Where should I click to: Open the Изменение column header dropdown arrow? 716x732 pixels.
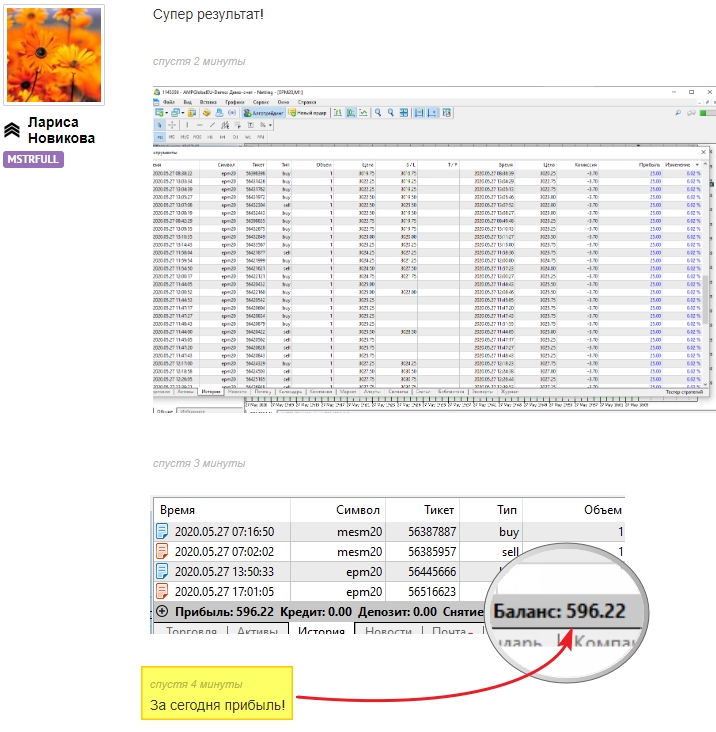click(697, 165)
